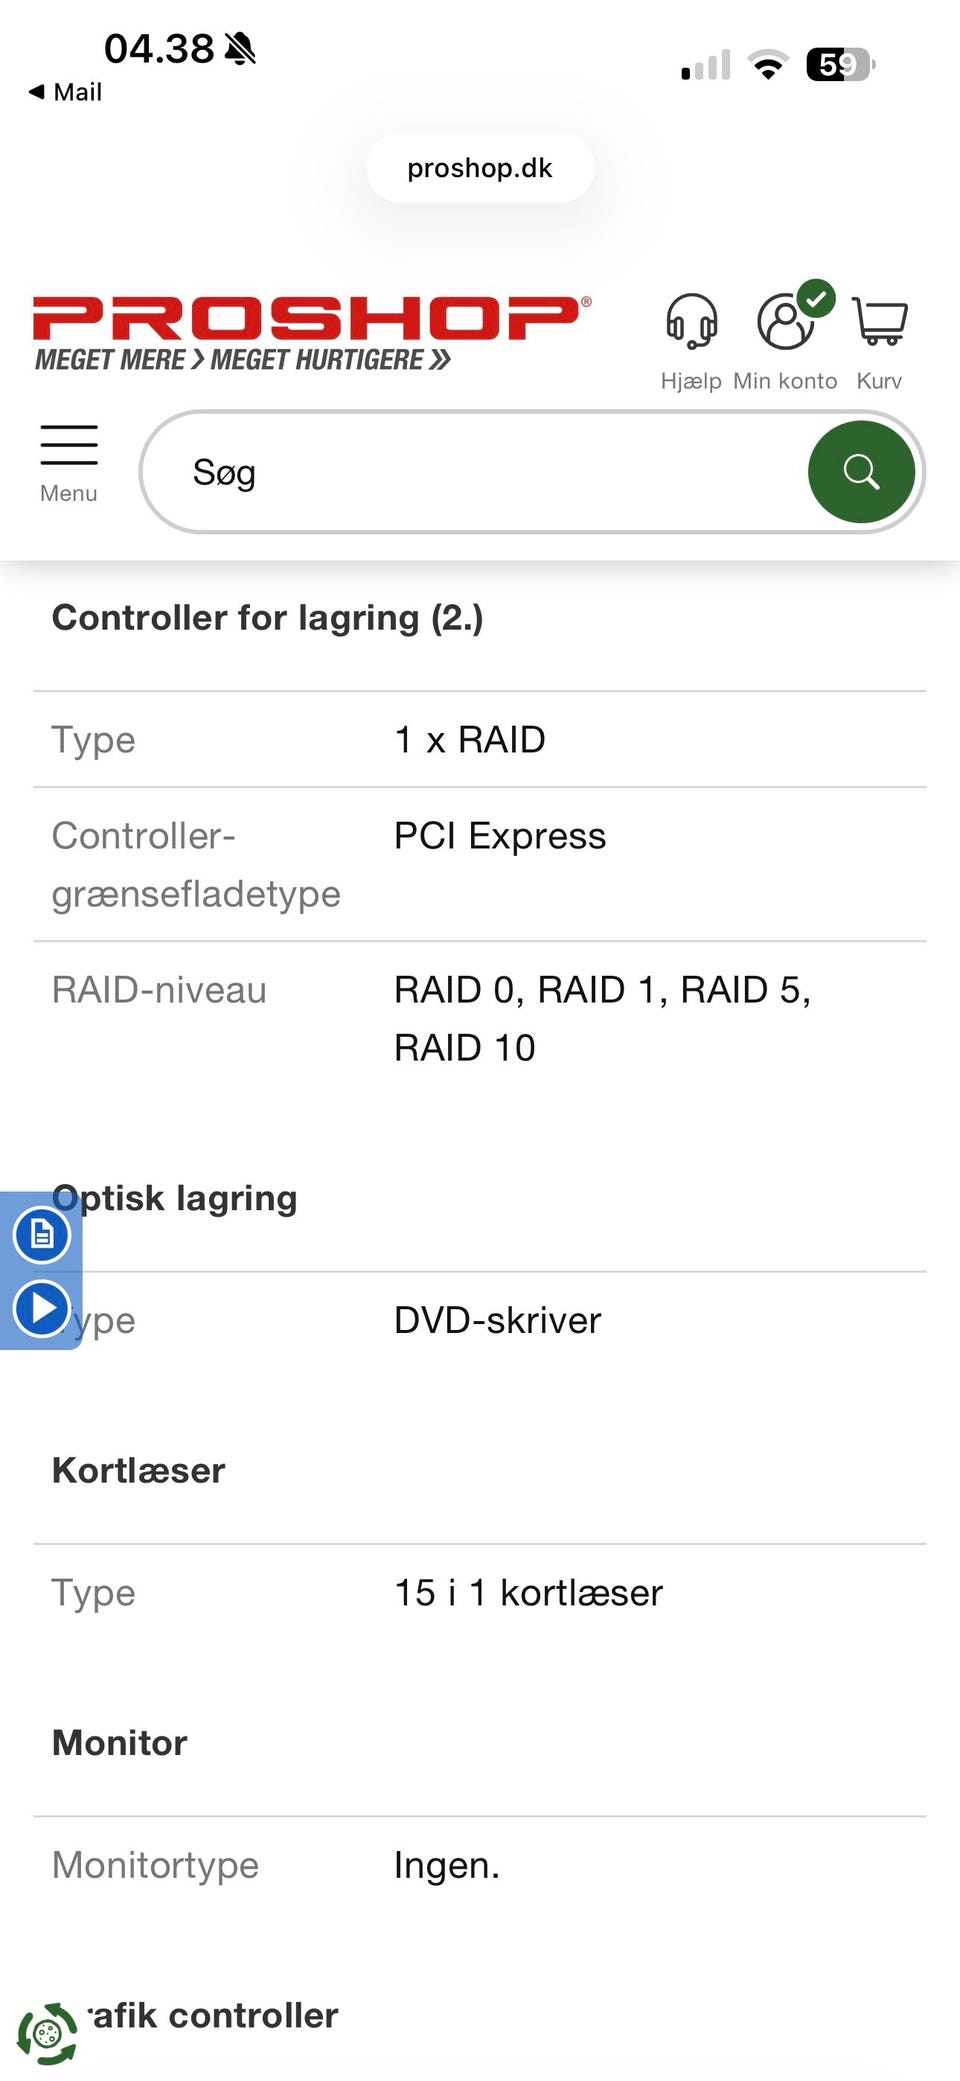This screenshot has height=2081, width=960.
Task: Open the Hjælp headset support icon
Action: pos(691,323)
